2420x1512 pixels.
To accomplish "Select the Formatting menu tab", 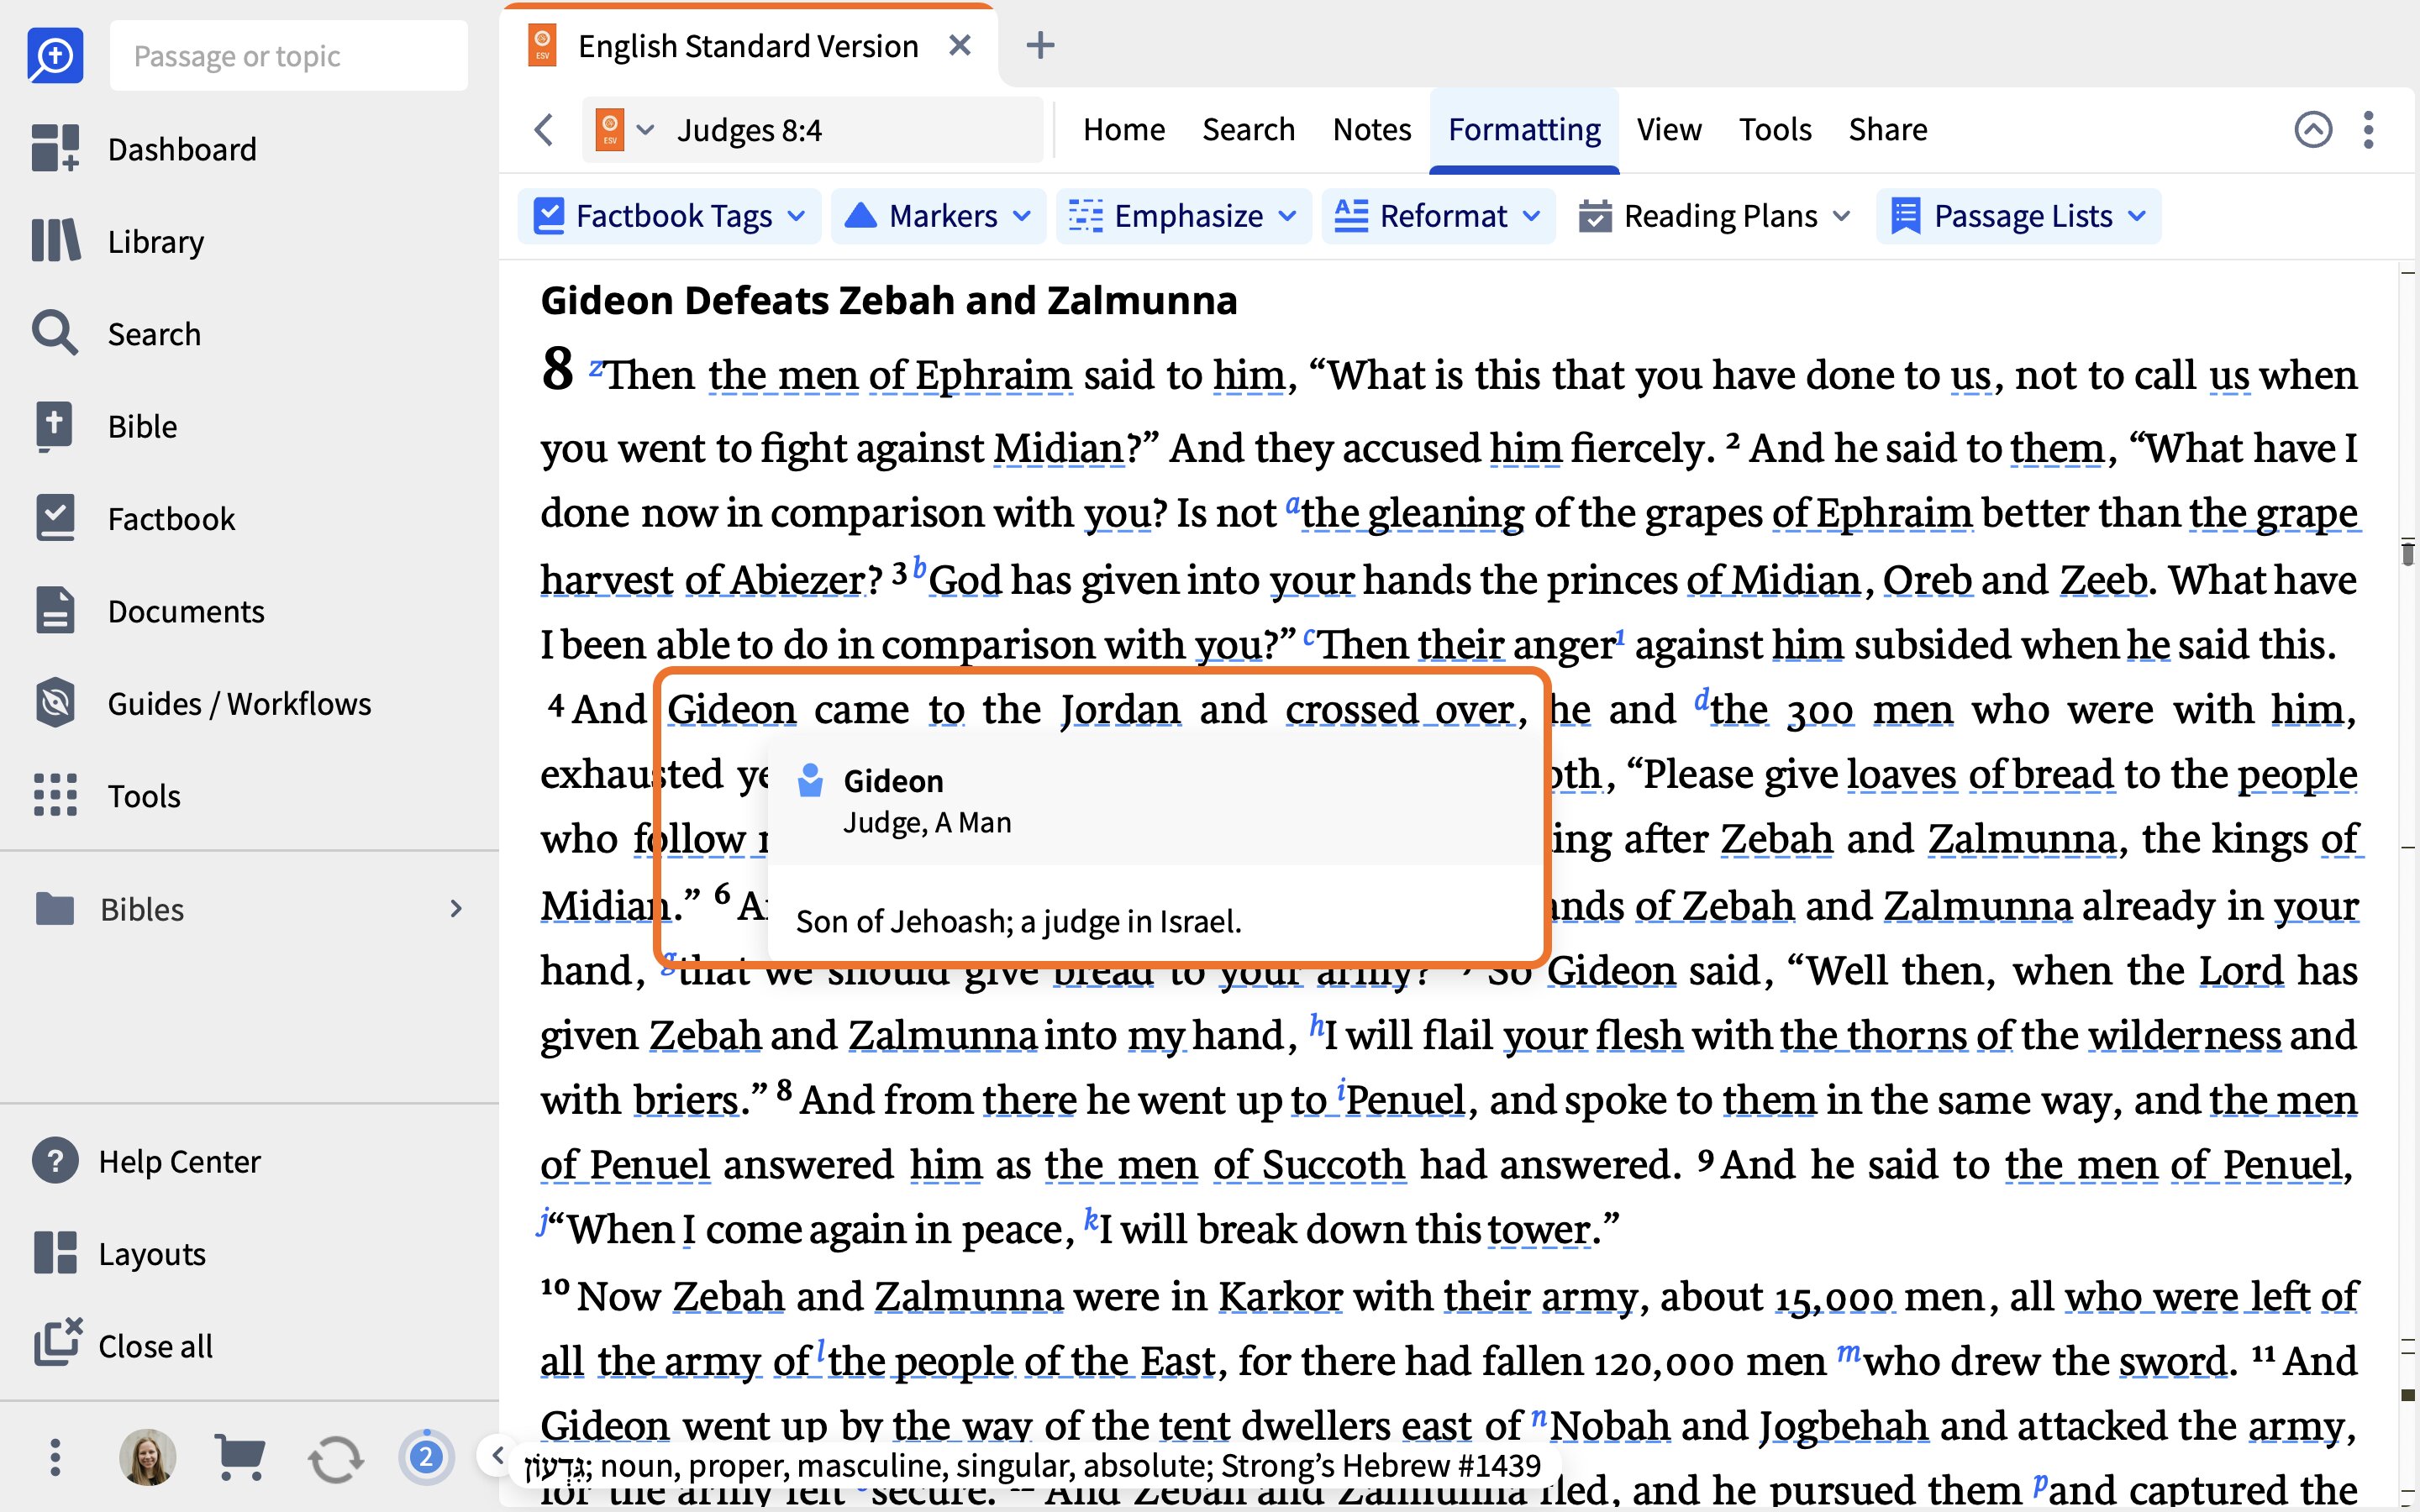I will (x=1524, y=129).
